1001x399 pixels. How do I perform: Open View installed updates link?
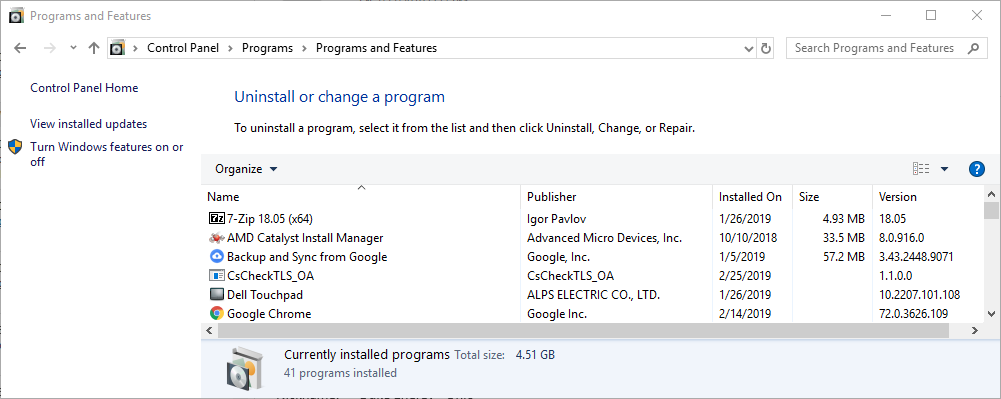coord(89,124)
